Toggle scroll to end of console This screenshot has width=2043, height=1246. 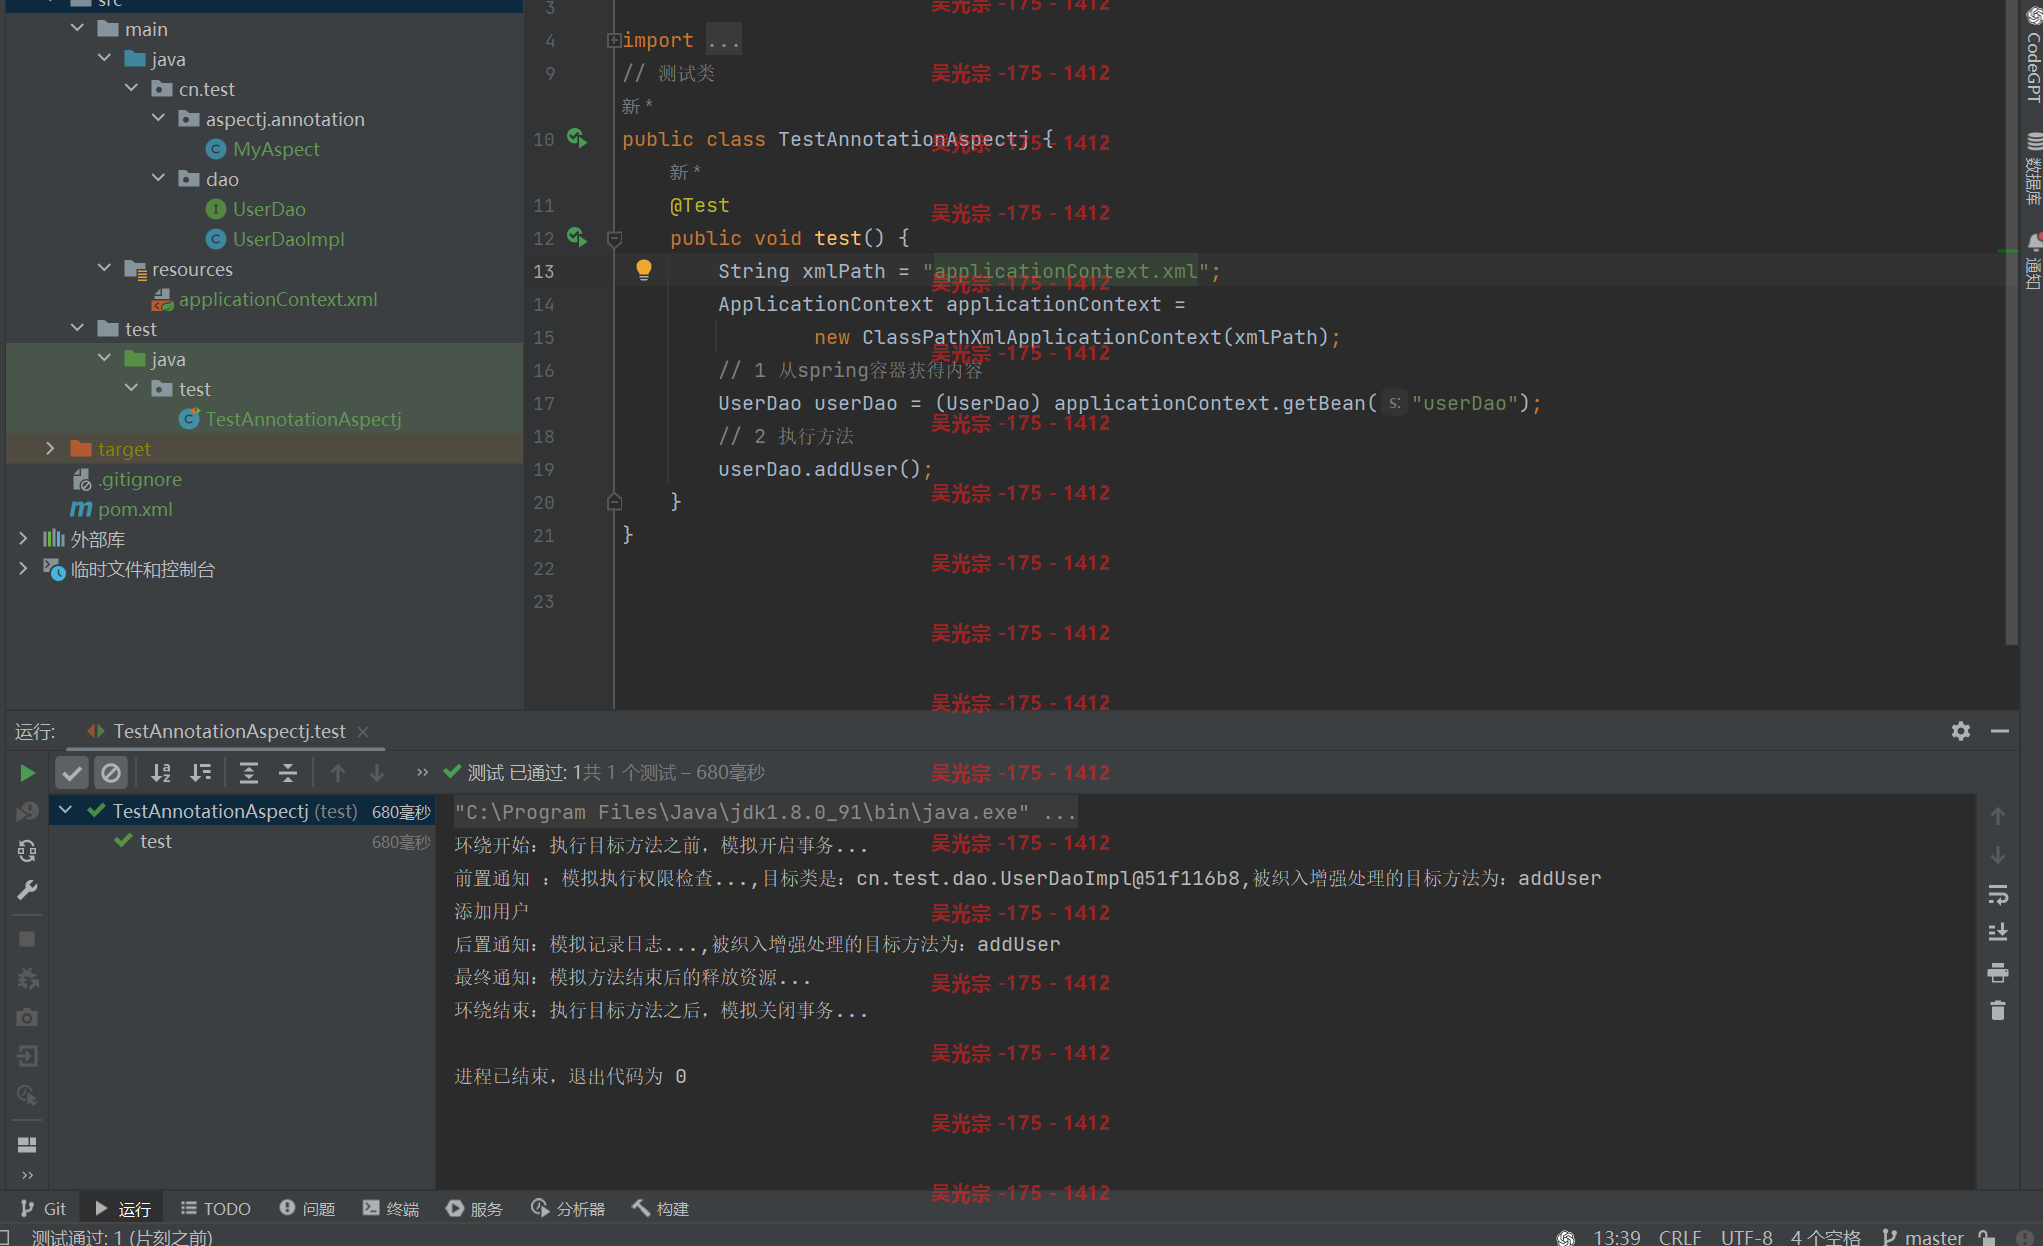click(1997, 933)
